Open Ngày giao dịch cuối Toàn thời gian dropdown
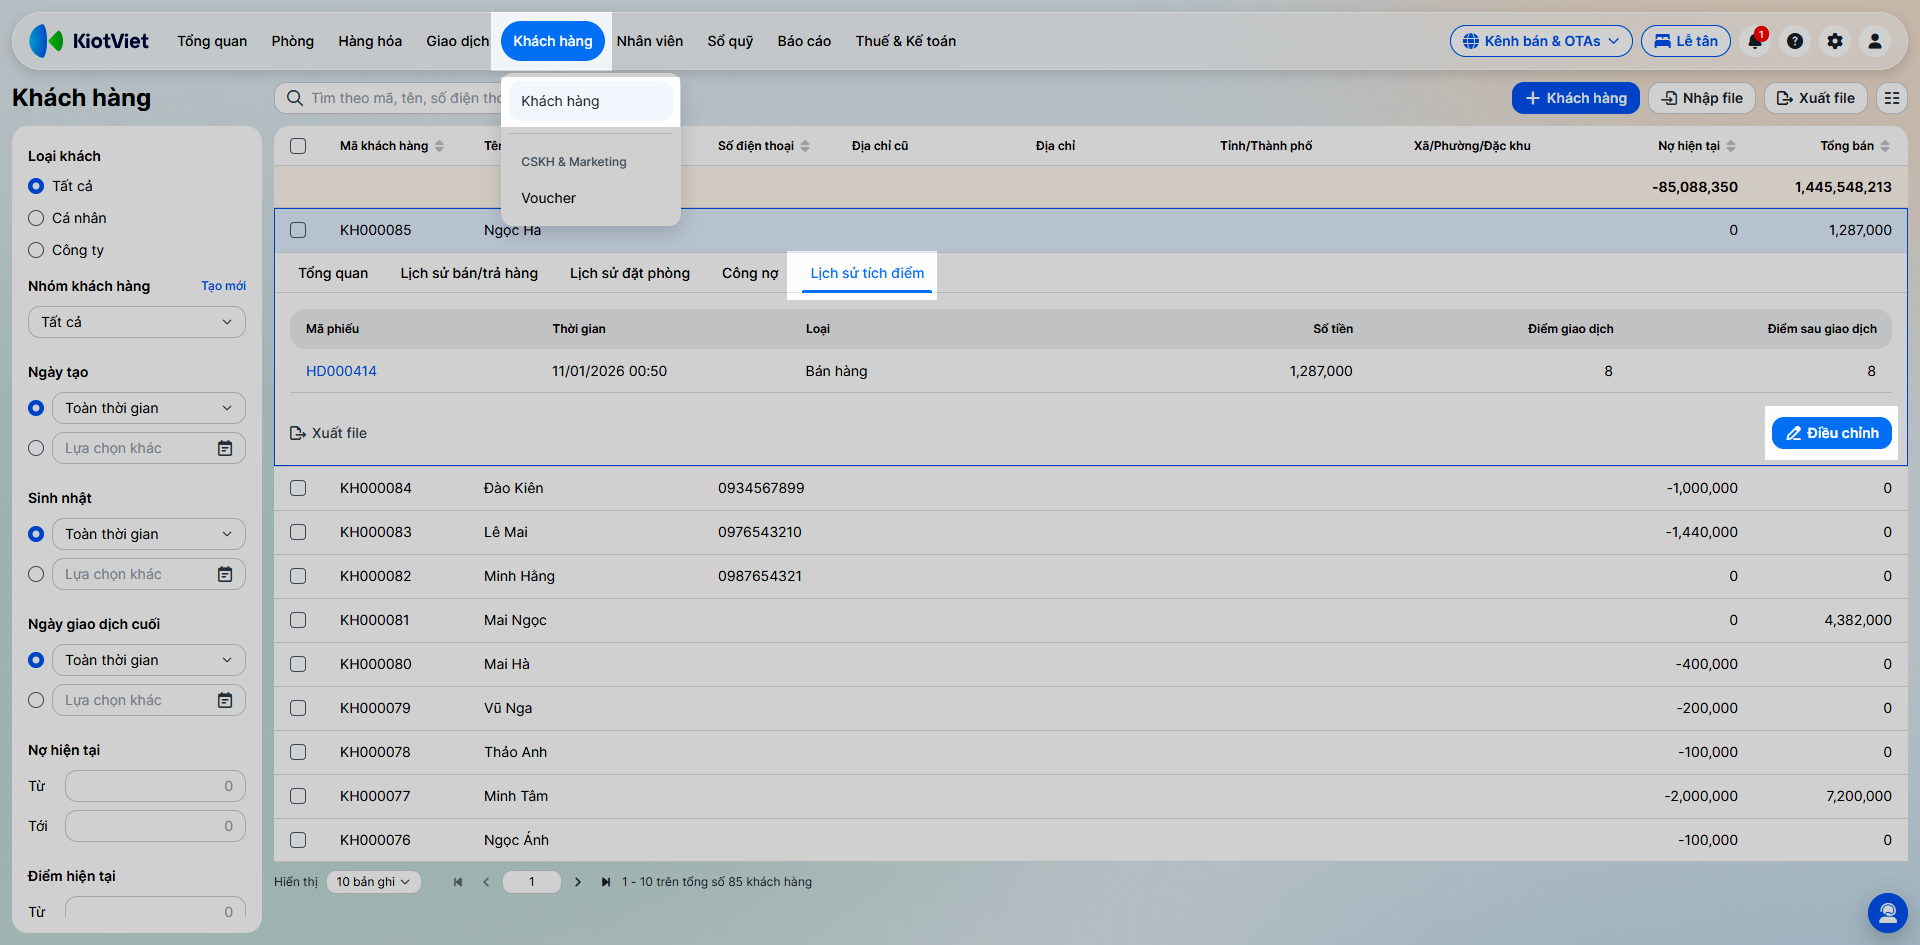This screenshot has height=945, width=1920. [x=149, y=660]
